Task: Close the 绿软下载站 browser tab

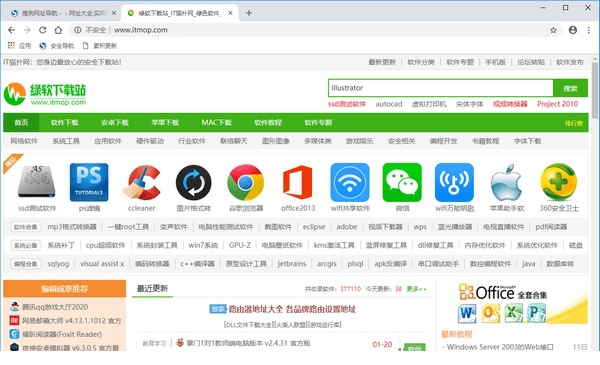Action: (230, 13)
